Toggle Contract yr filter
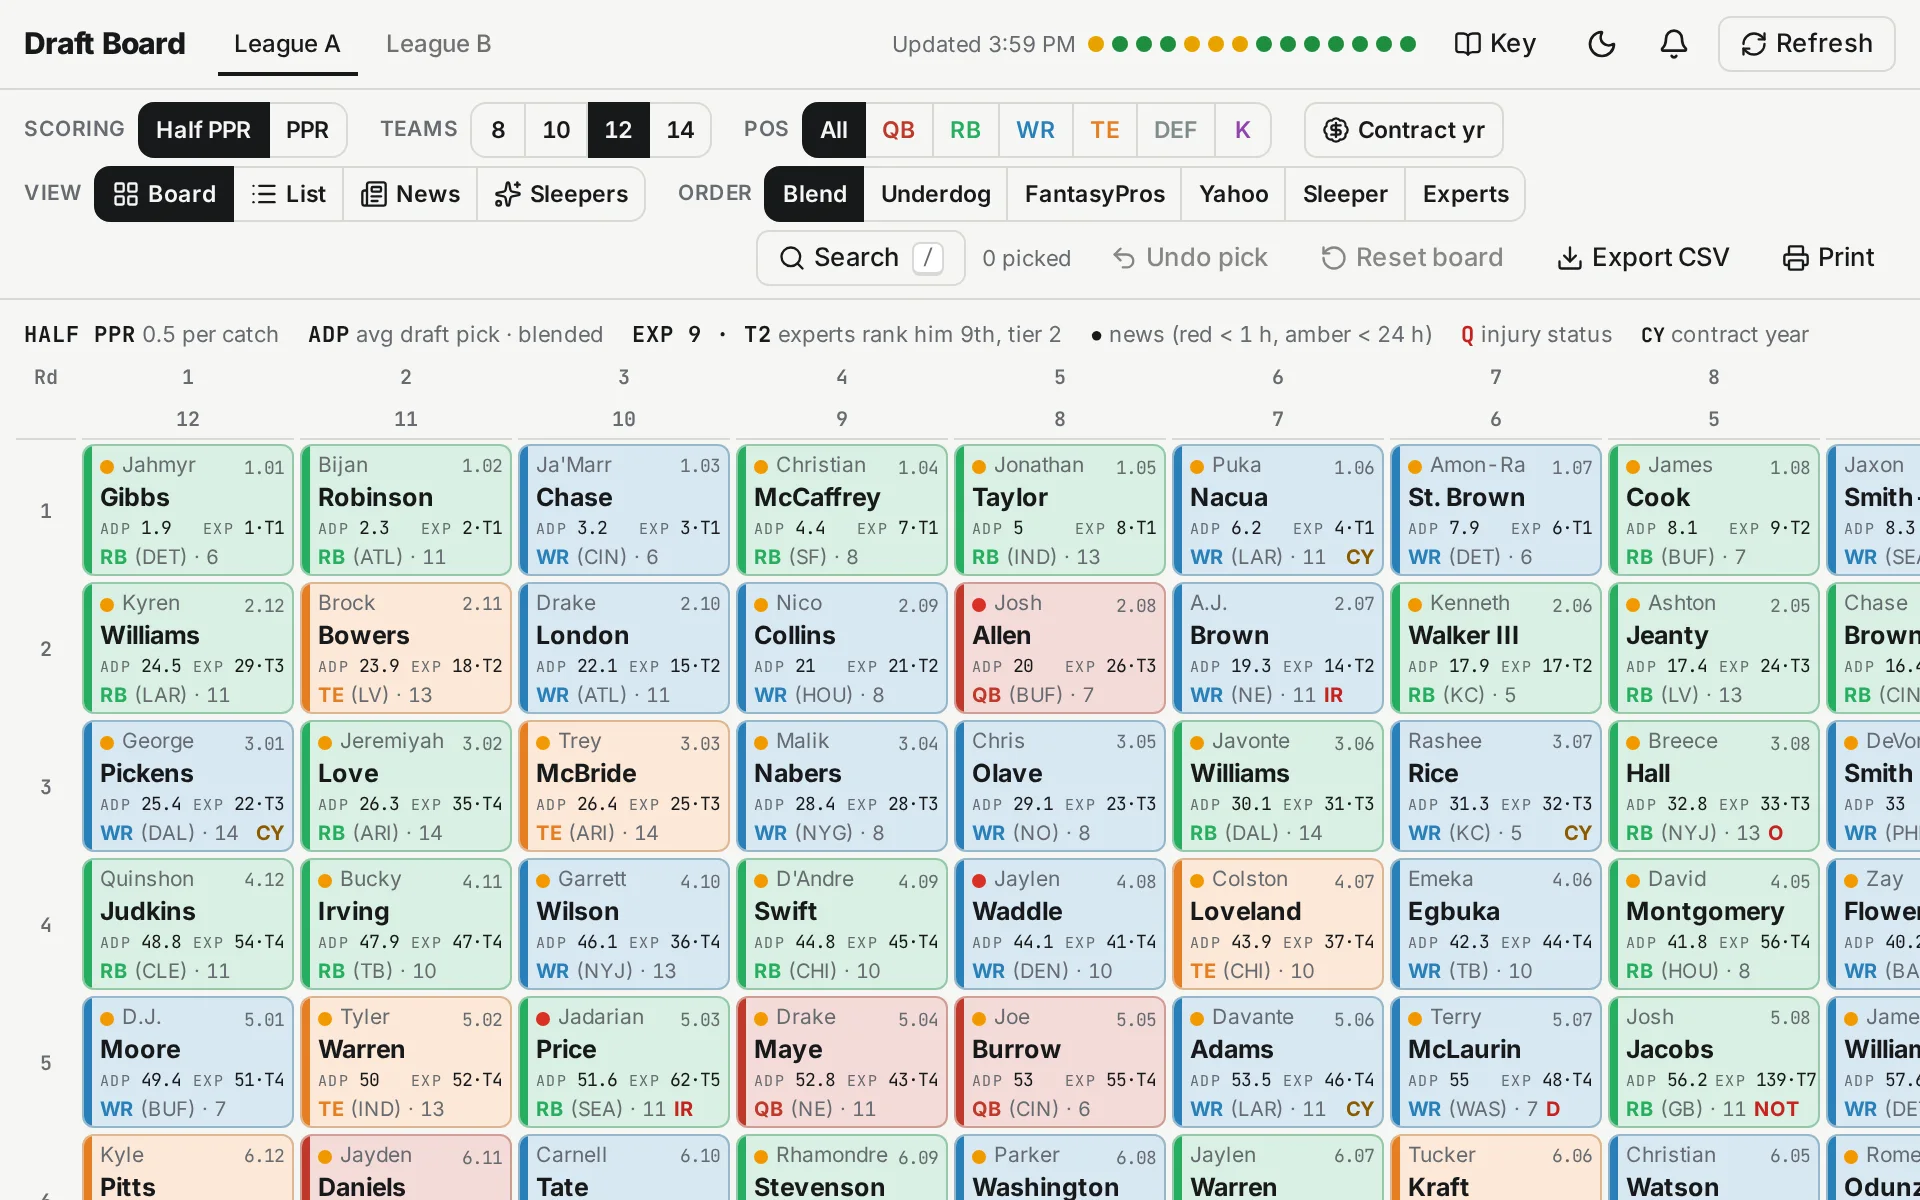Image resolution: width=1920 pixels, height=1200 pixels. pyautogui.click(x=1403, y=130)
